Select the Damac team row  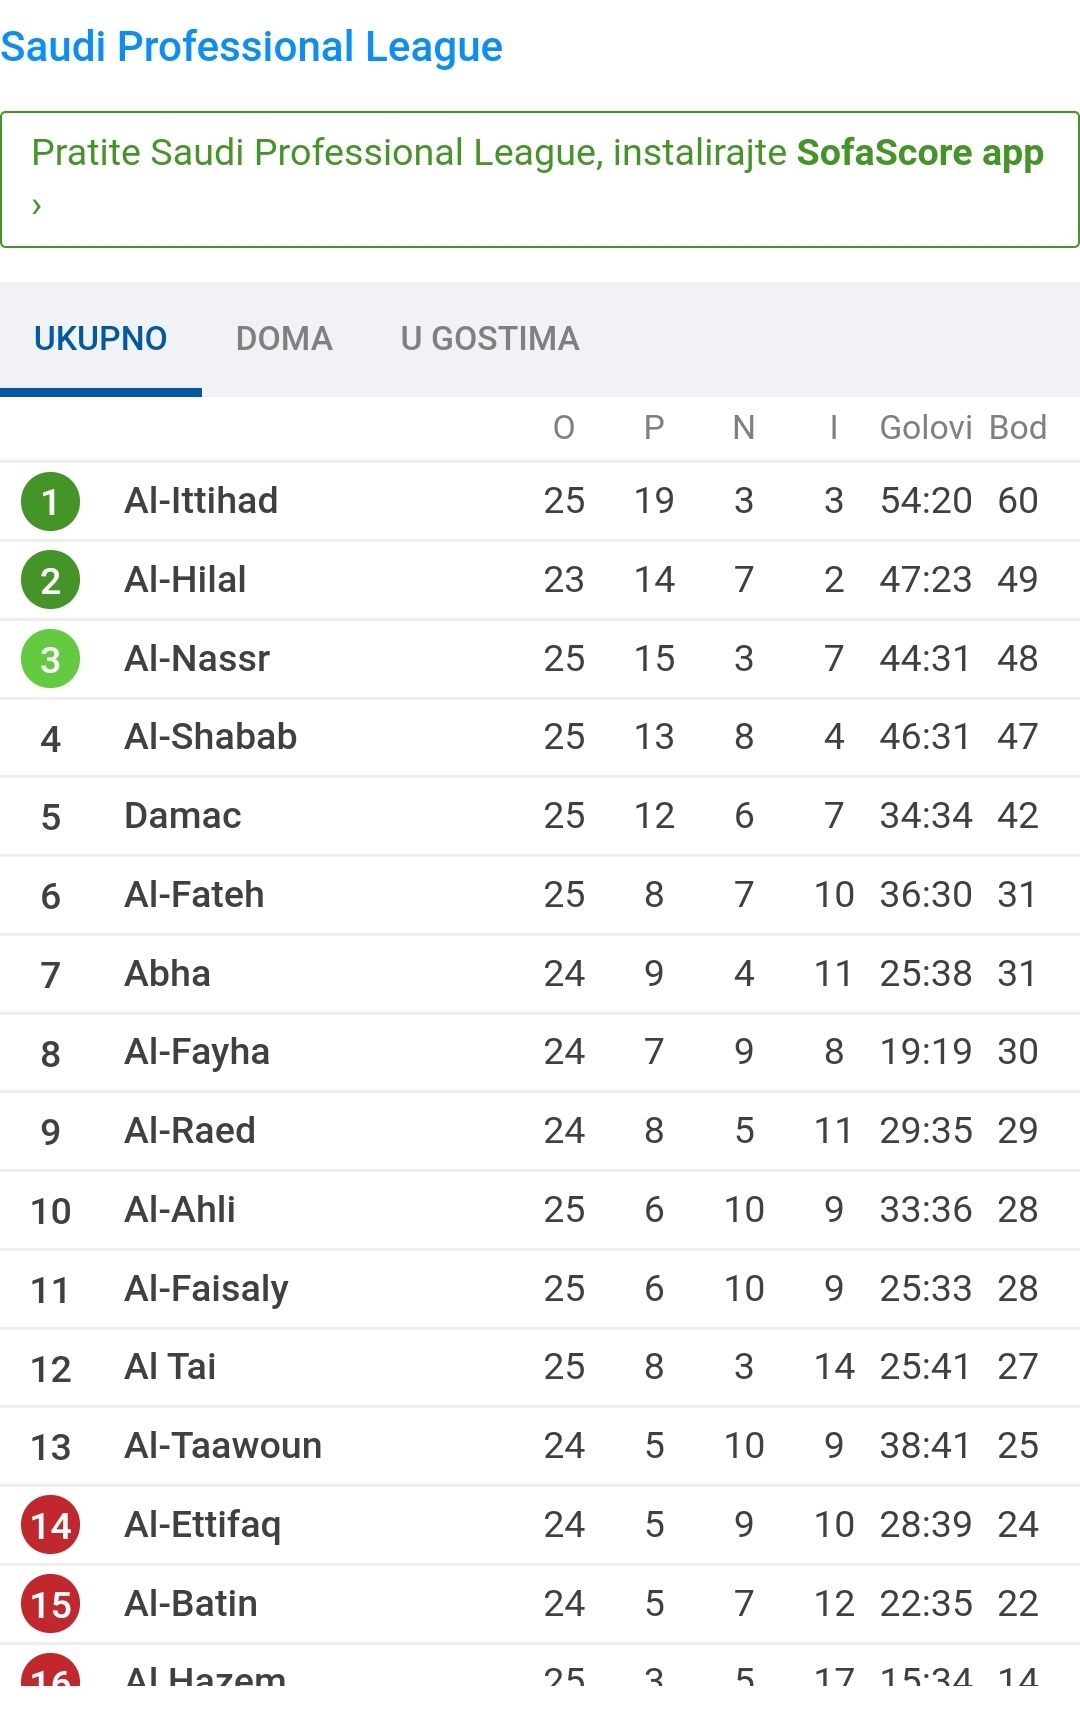coord(182,815)
